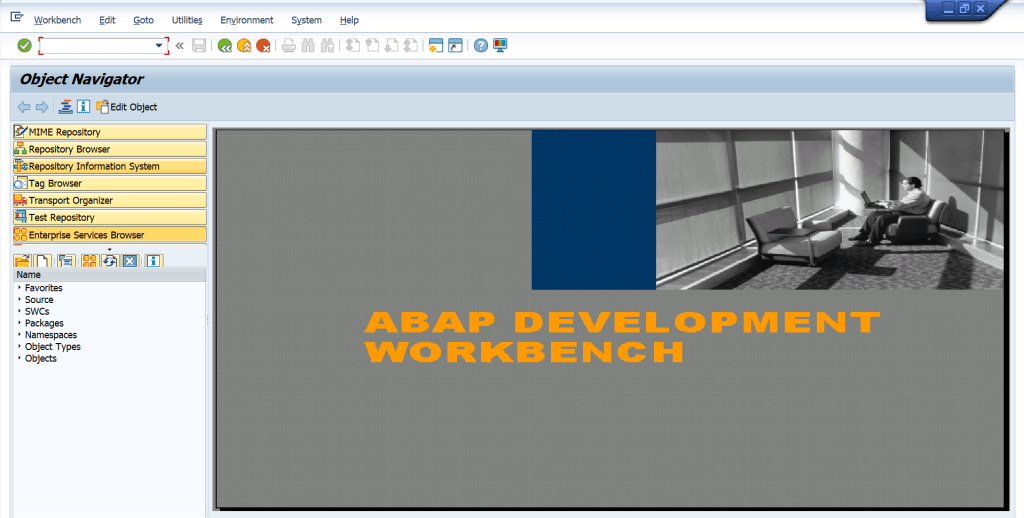The image size is (1024, 518).
Task: Click the red Cancel icon
Action: pyautogui.click(x=263, y=46)
